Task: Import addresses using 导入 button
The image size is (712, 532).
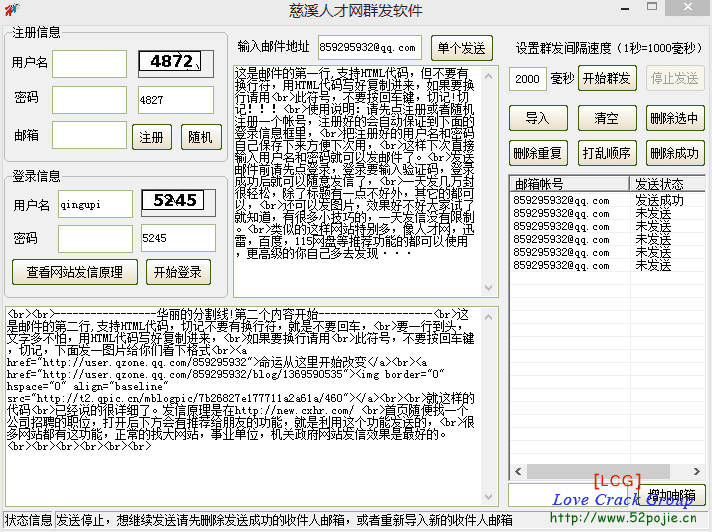Action: tap(538, 118)
